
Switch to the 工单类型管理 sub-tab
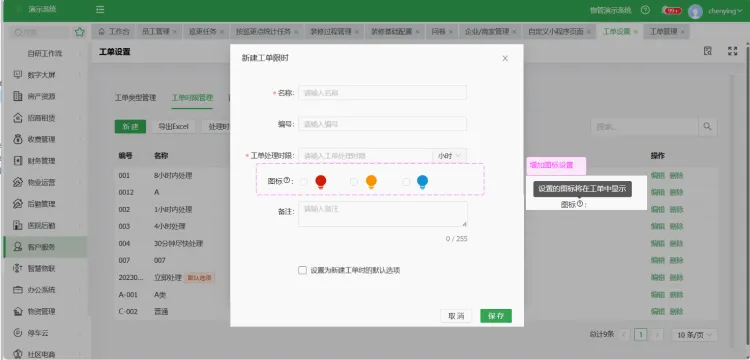click(135, 98)
